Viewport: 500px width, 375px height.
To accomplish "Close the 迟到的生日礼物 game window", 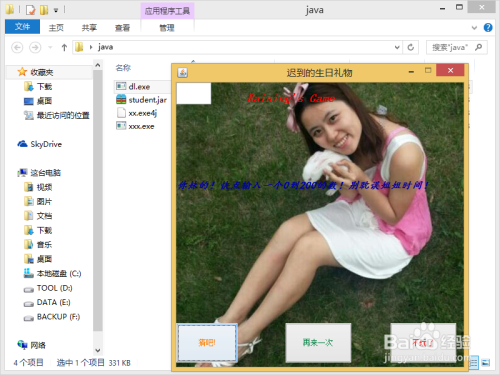I will [x=450, y=70].
